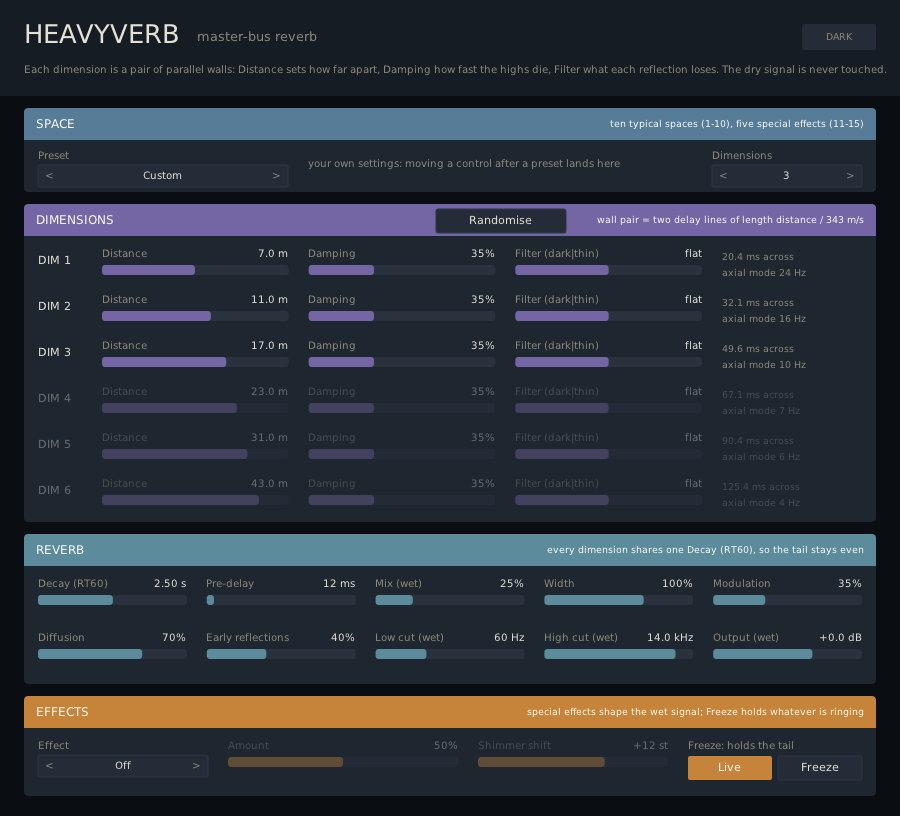Screen dimensions: 900x816
Task: Set the Pre-delay slider
Action: [x=281, y=600]
